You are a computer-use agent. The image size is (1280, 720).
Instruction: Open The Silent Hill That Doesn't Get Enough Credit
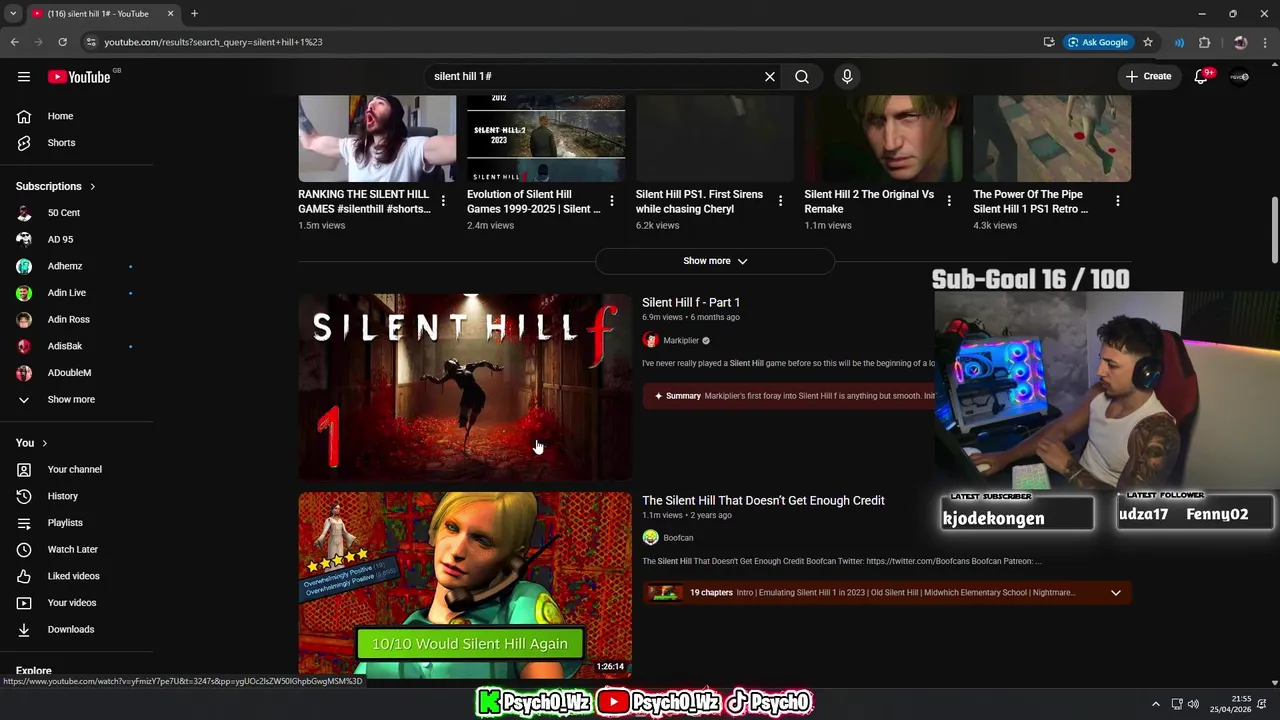pos(763,500)
